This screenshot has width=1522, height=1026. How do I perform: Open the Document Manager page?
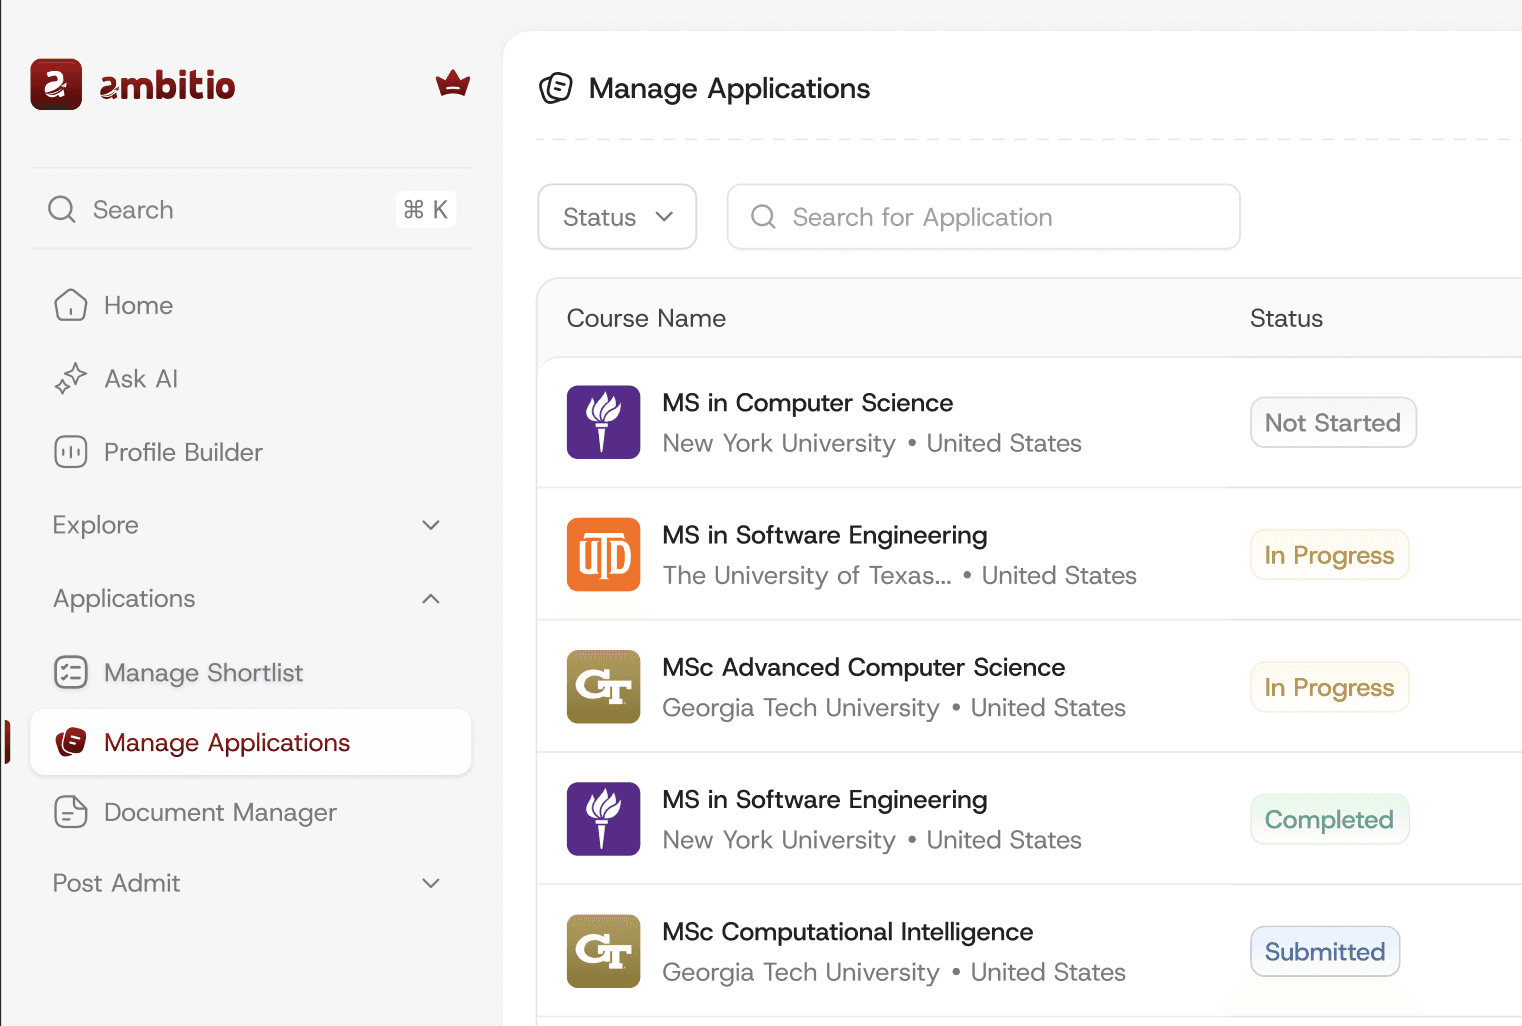pos(220,812)
